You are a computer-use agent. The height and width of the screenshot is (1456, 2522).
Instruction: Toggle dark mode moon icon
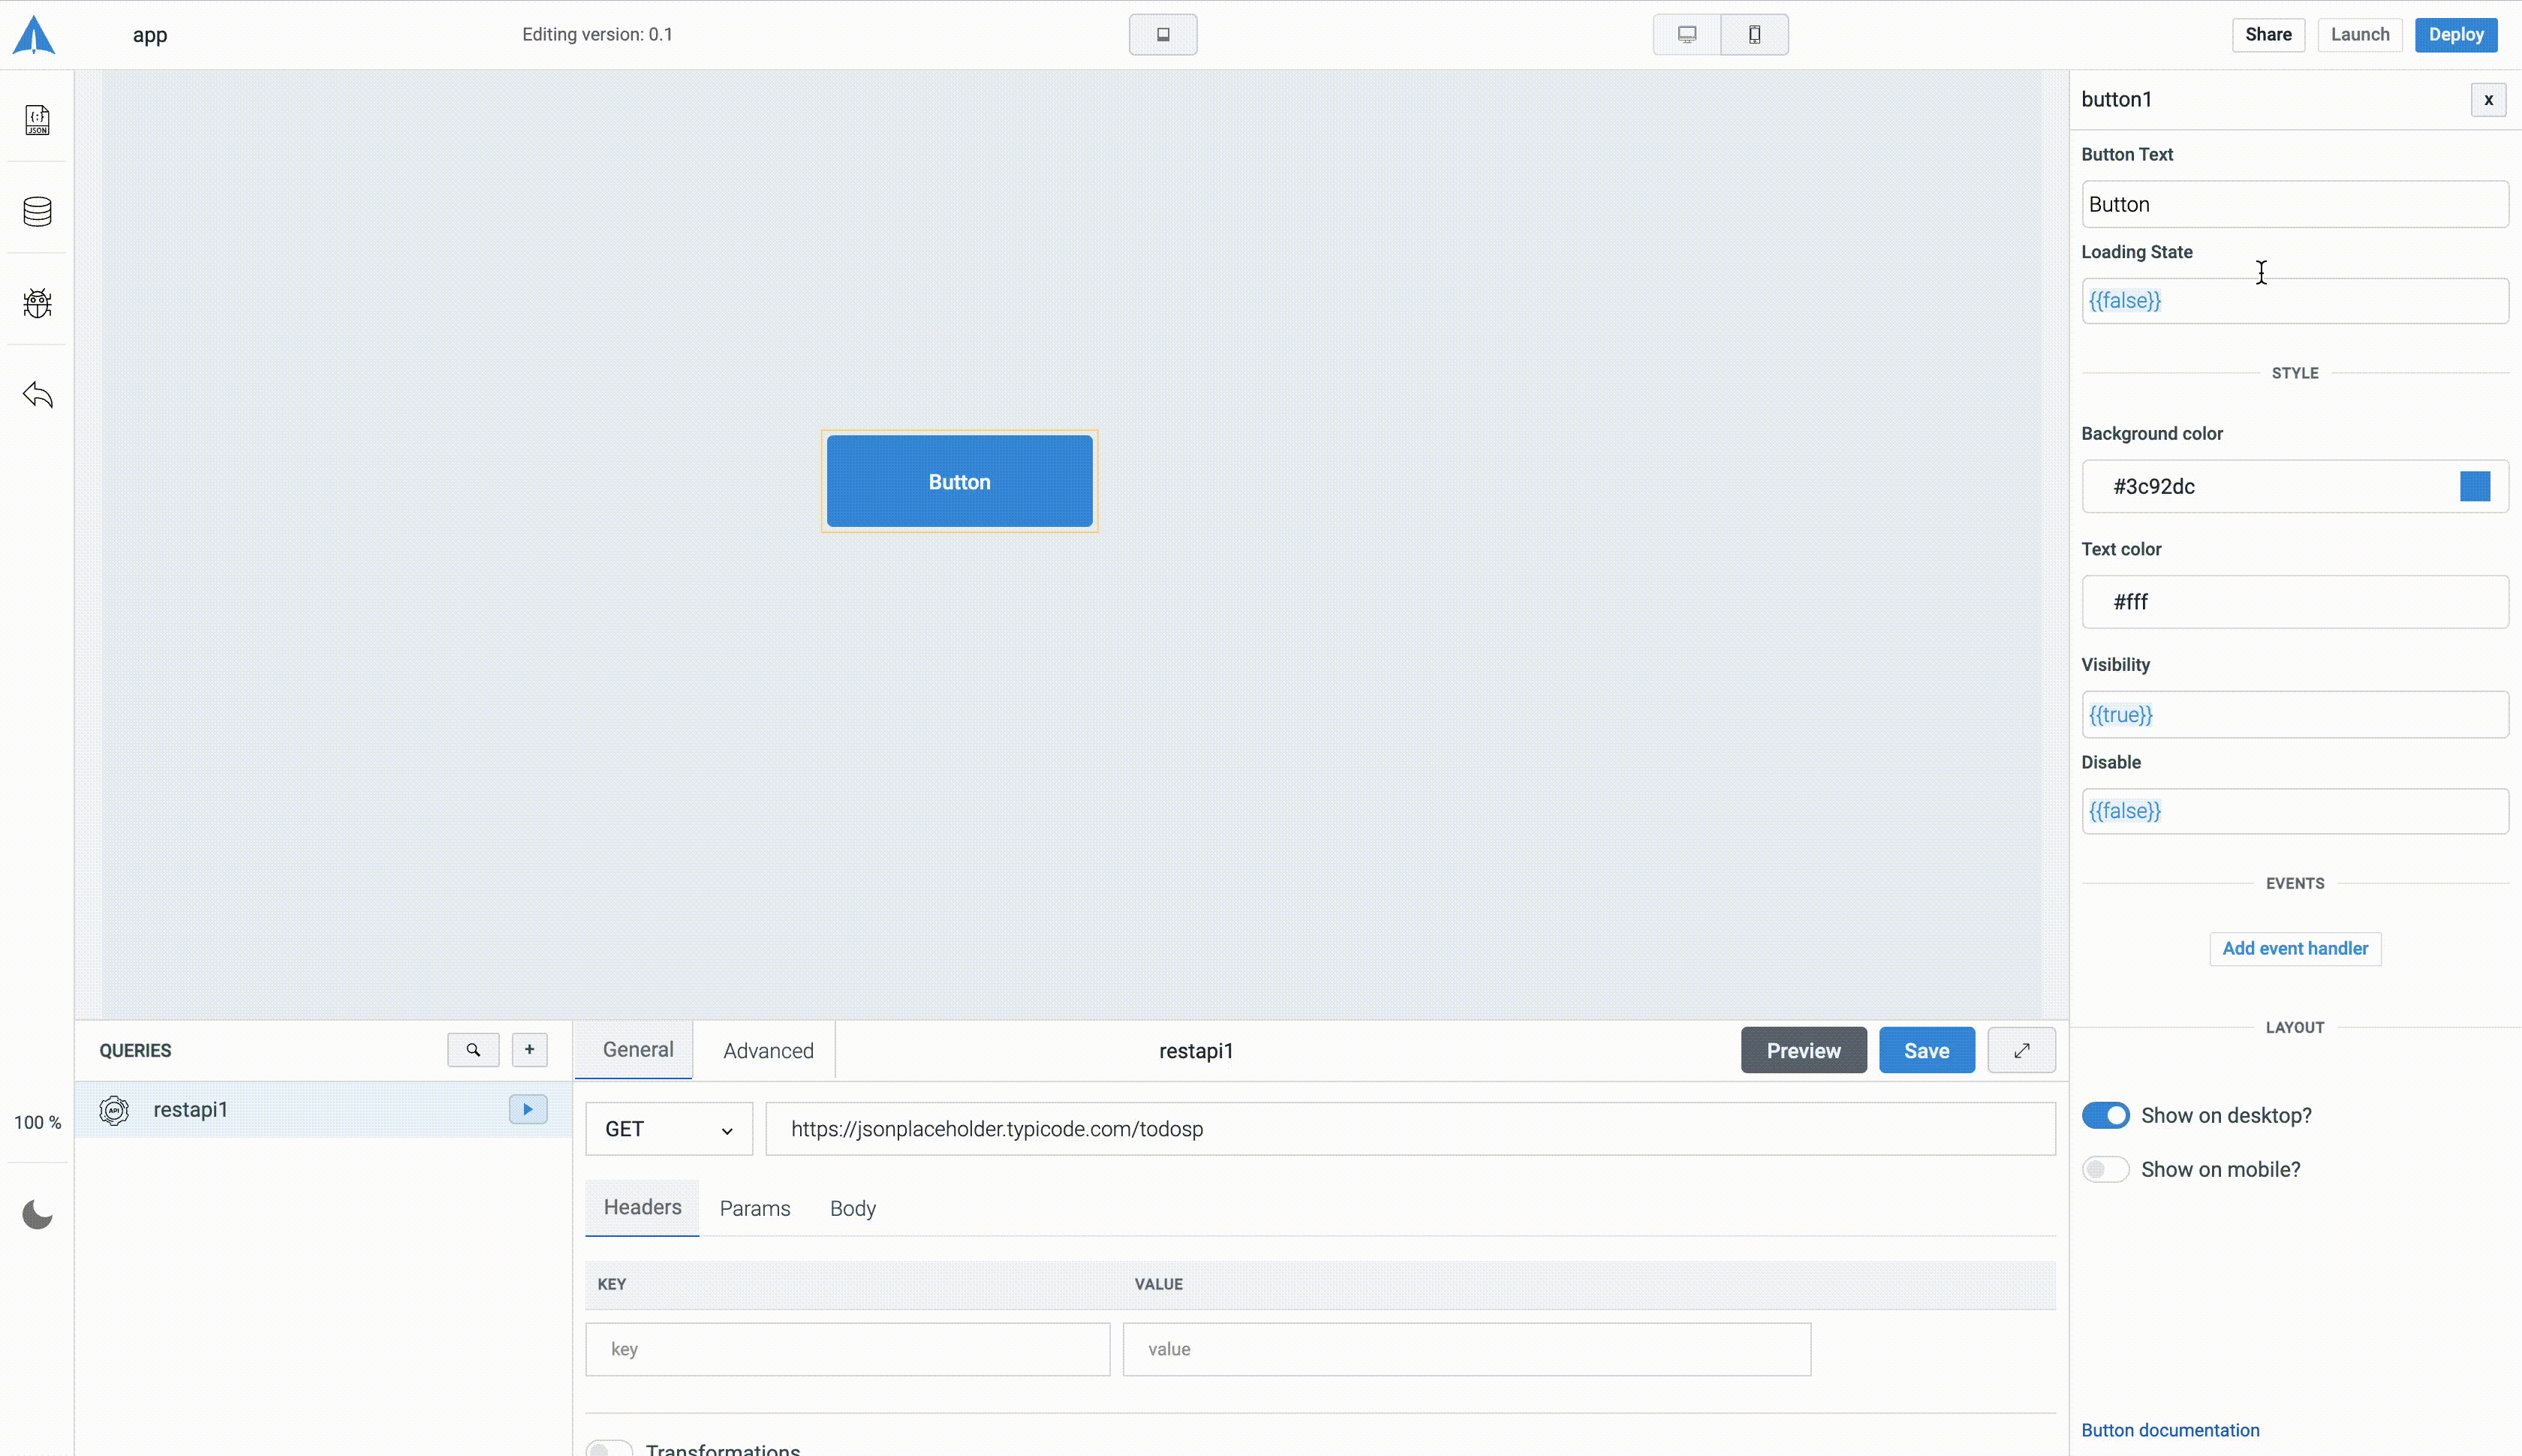coord(37,1214)
